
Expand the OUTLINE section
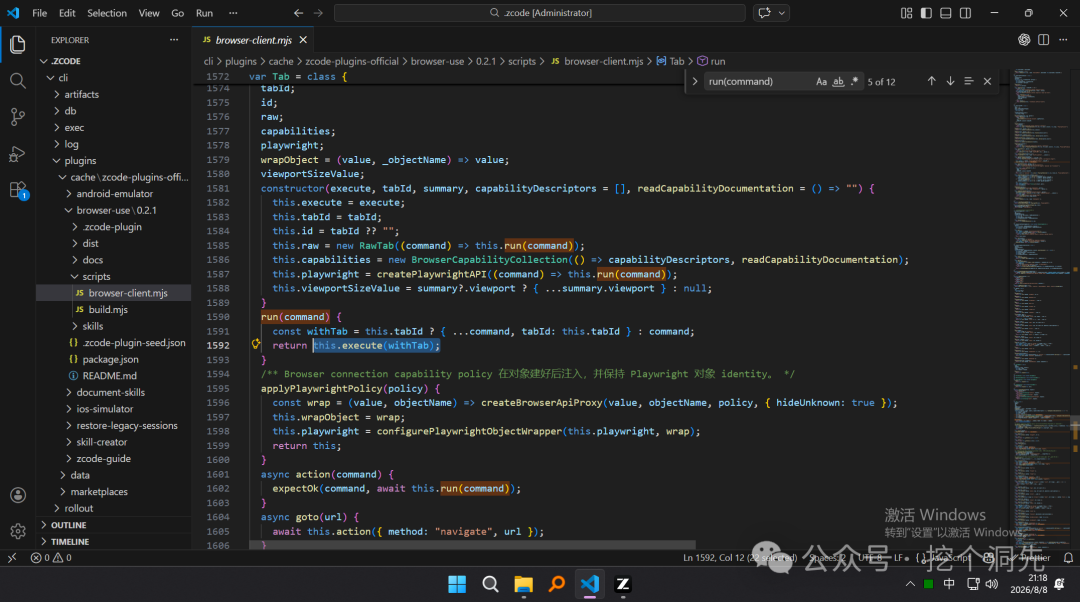click(x=69, y=525)
